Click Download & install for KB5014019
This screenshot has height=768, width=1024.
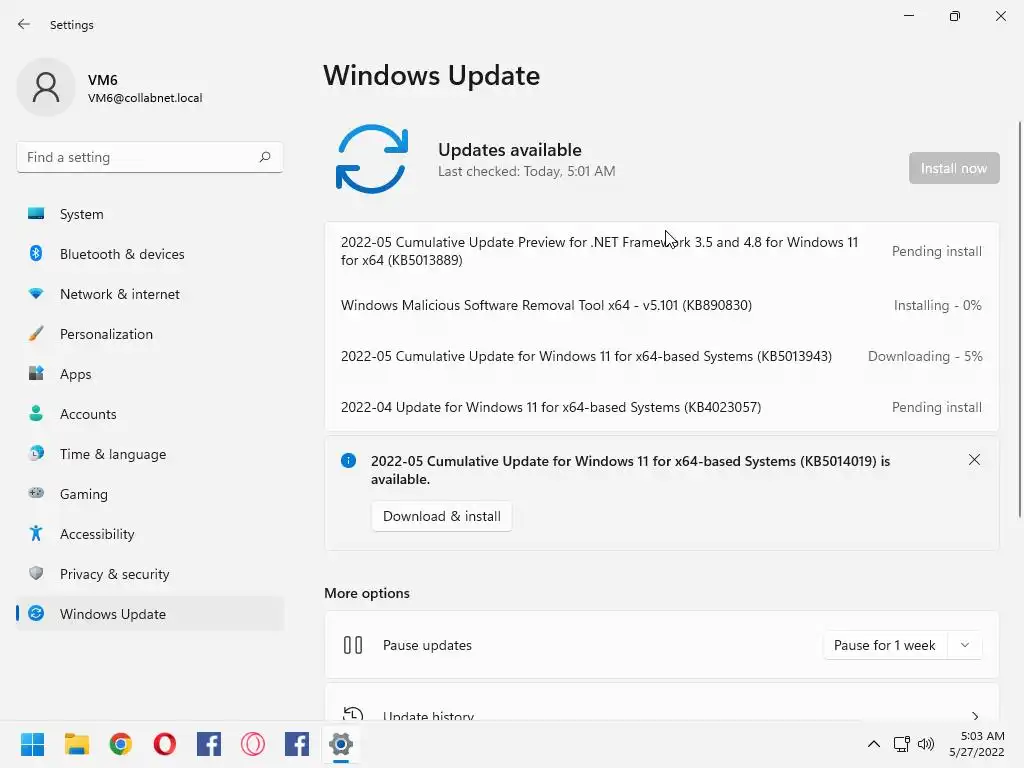click(441, 516)
